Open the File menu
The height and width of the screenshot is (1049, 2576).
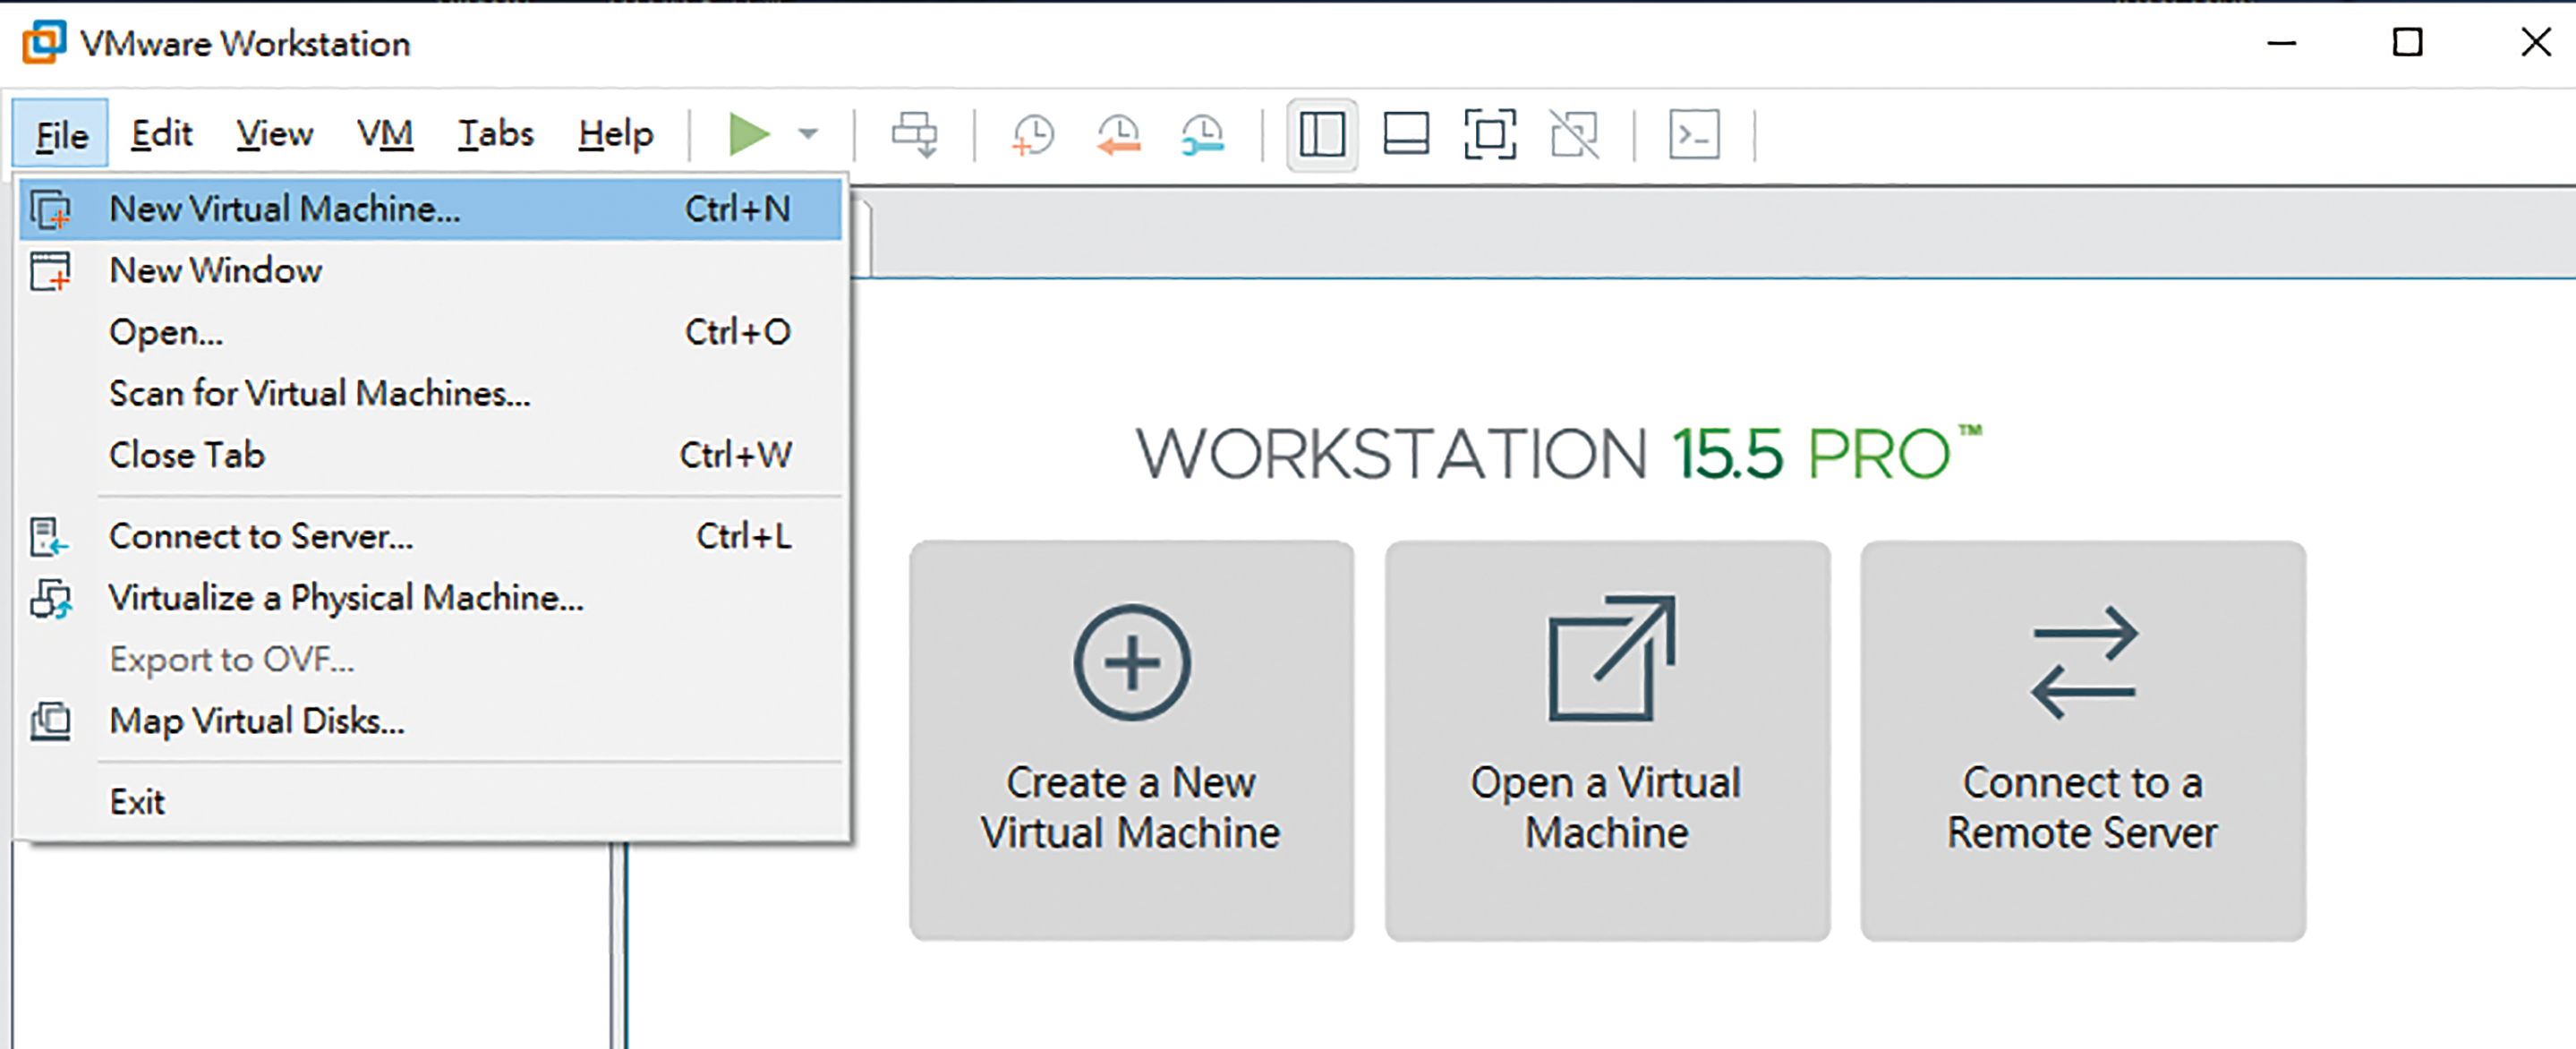click(61, 134)
